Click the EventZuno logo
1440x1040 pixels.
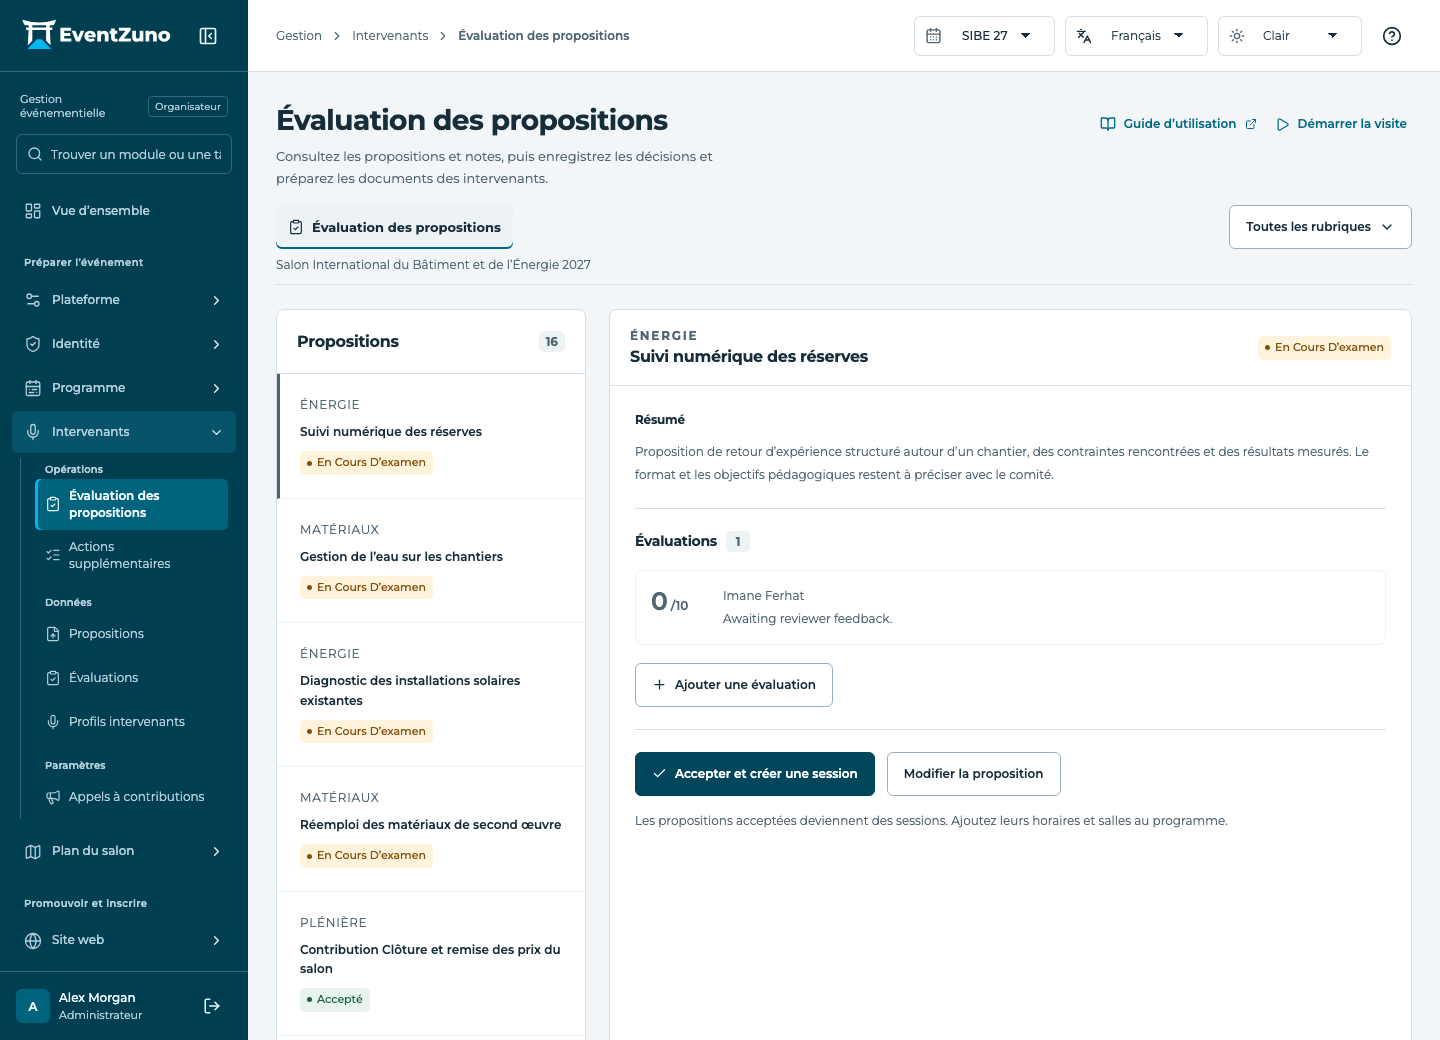96,35
